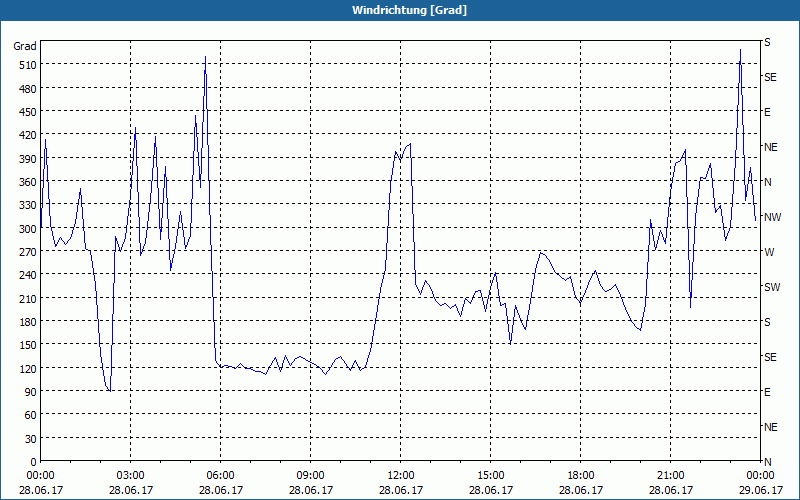Image resolution: width=800 pixels, height=500 pixels.
Task: Click the 15:00 time label
Action: 490,476
